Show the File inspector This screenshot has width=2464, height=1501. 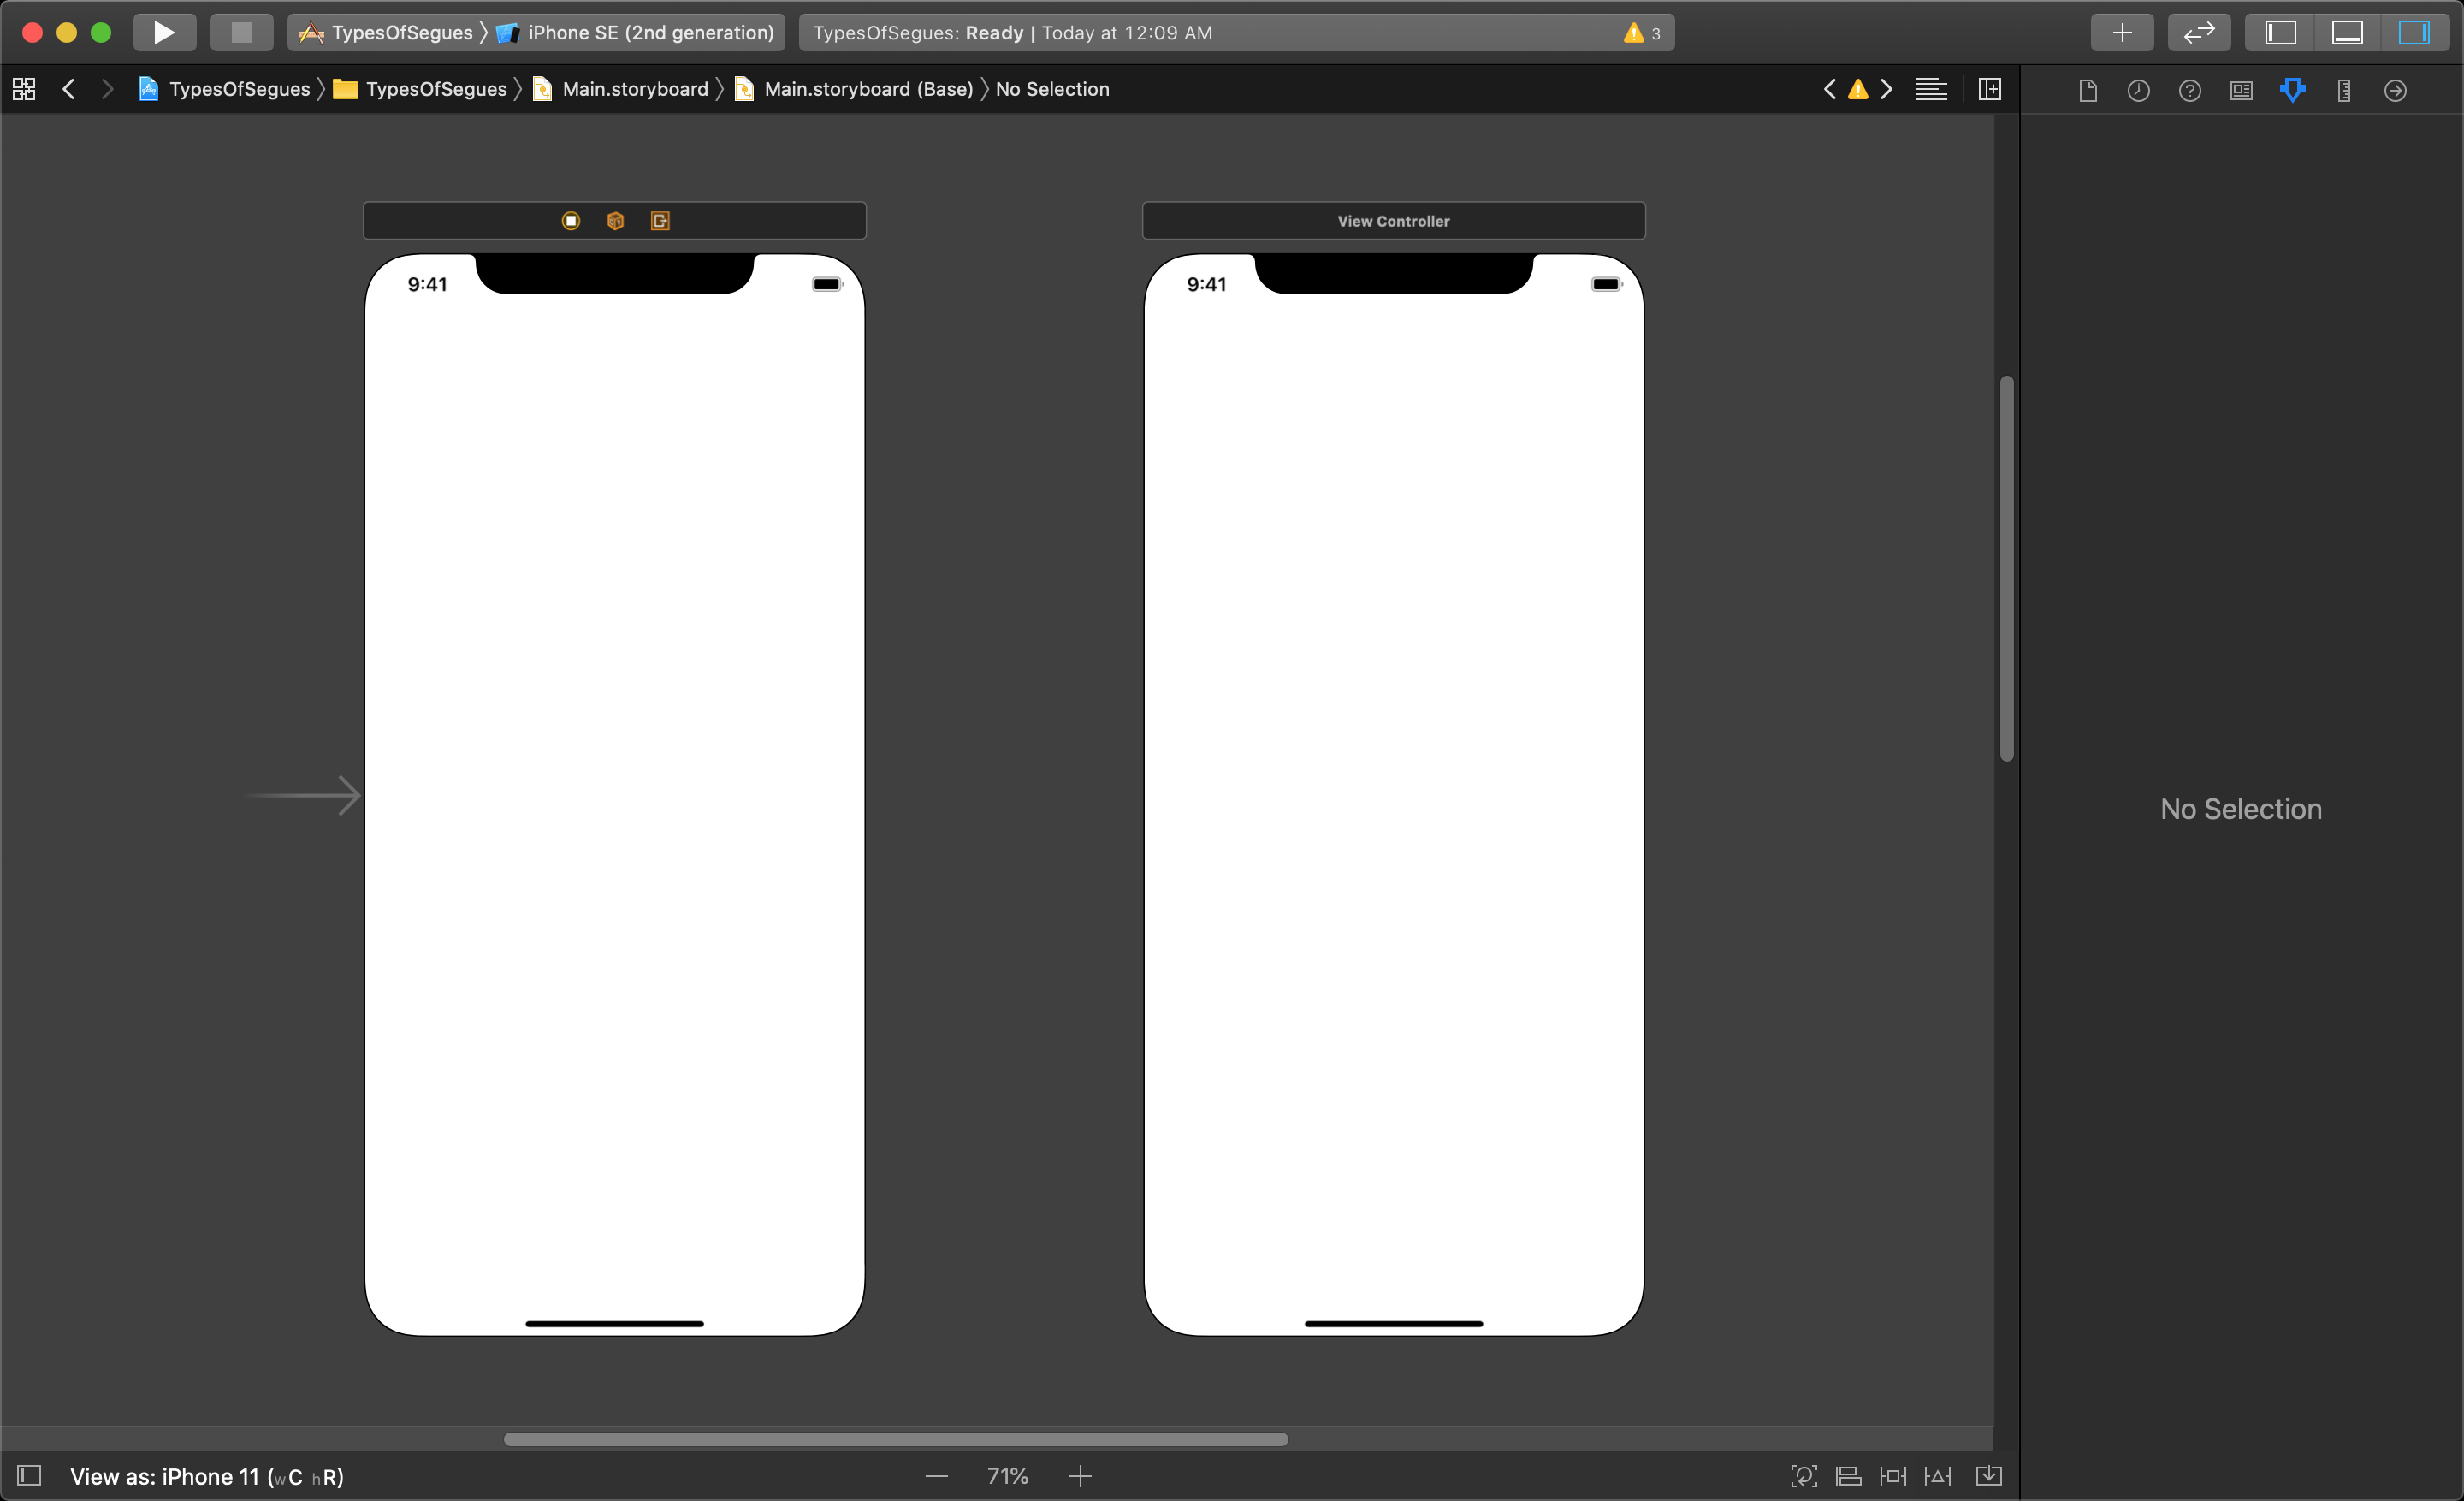coord(2088,91)
